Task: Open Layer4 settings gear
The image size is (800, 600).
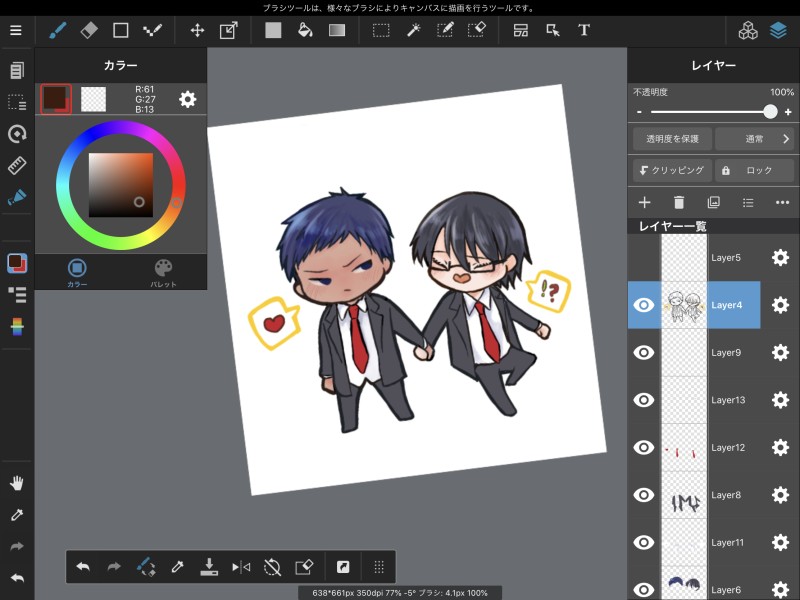Action: tap(780, 305)
